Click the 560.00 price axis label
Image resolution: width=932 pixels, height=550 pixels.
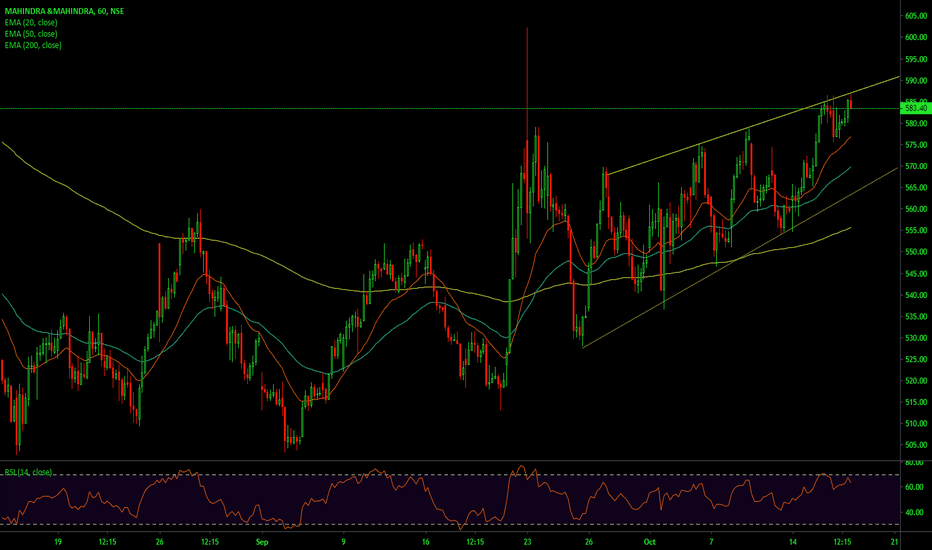(916, 209)
